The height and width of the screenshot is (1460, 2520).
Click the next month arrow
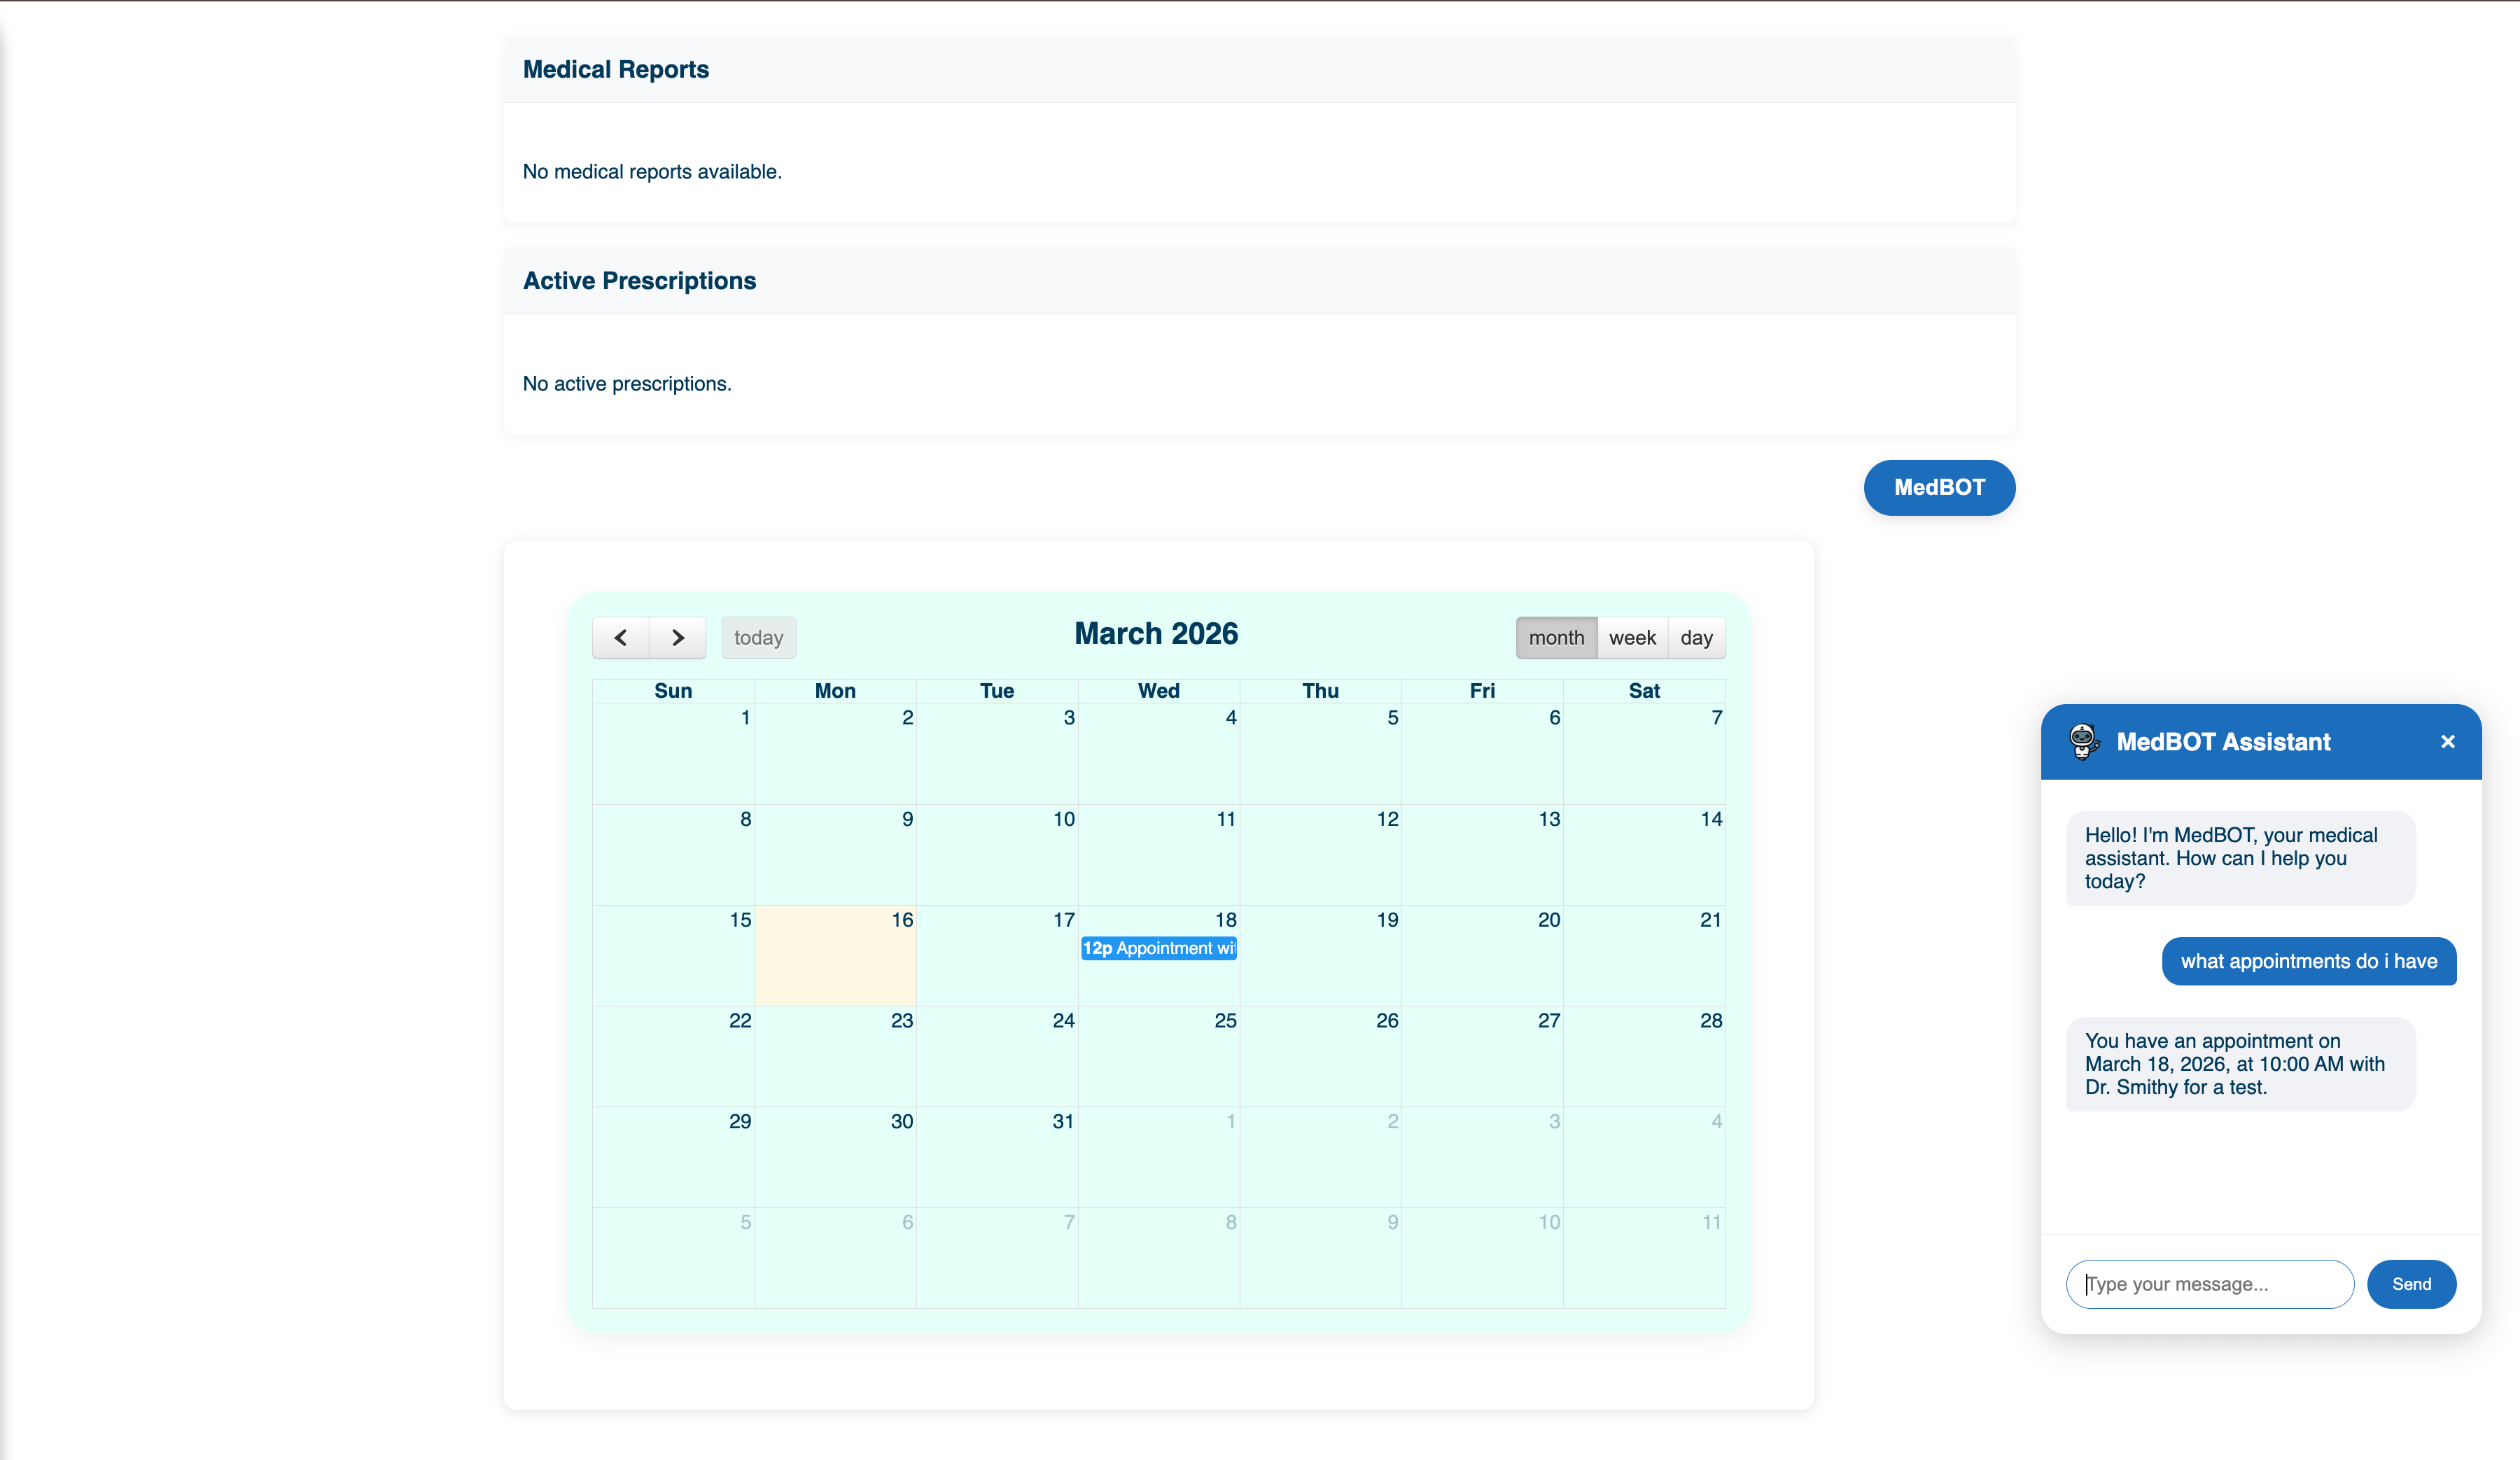click(677, 637)
